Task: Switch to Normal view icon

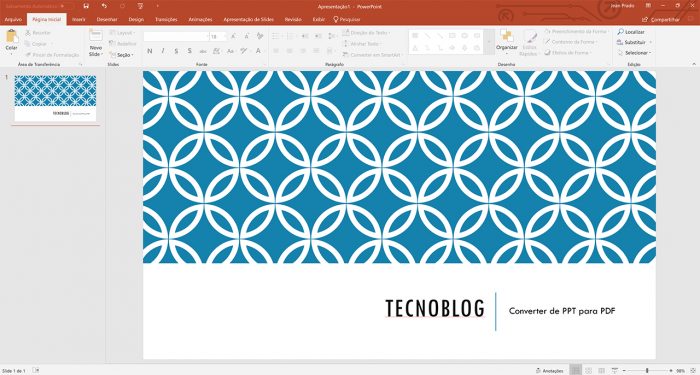Action: click(x=575, y=371)
